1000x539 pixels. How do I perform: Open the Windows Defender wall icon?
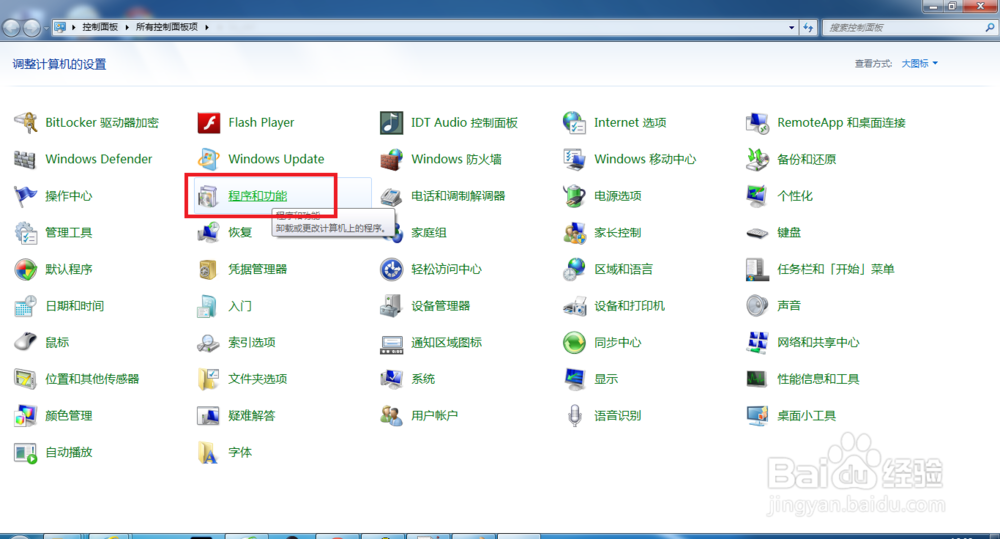coord(26,159)
